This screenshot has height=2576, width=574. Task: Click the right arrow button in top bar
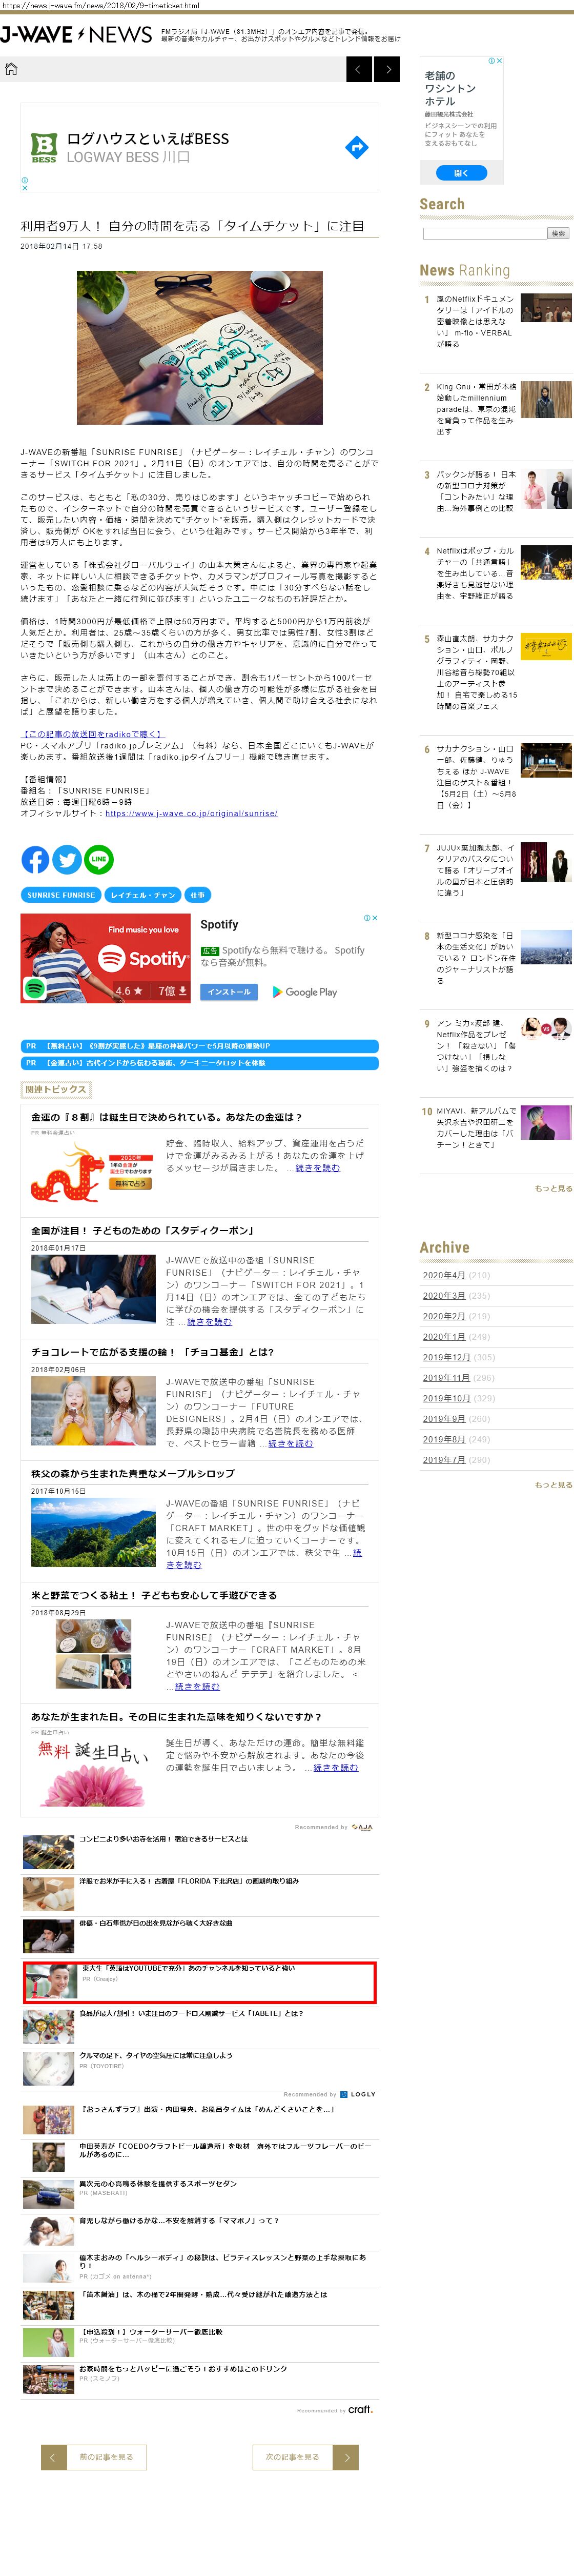coord(387,69)
